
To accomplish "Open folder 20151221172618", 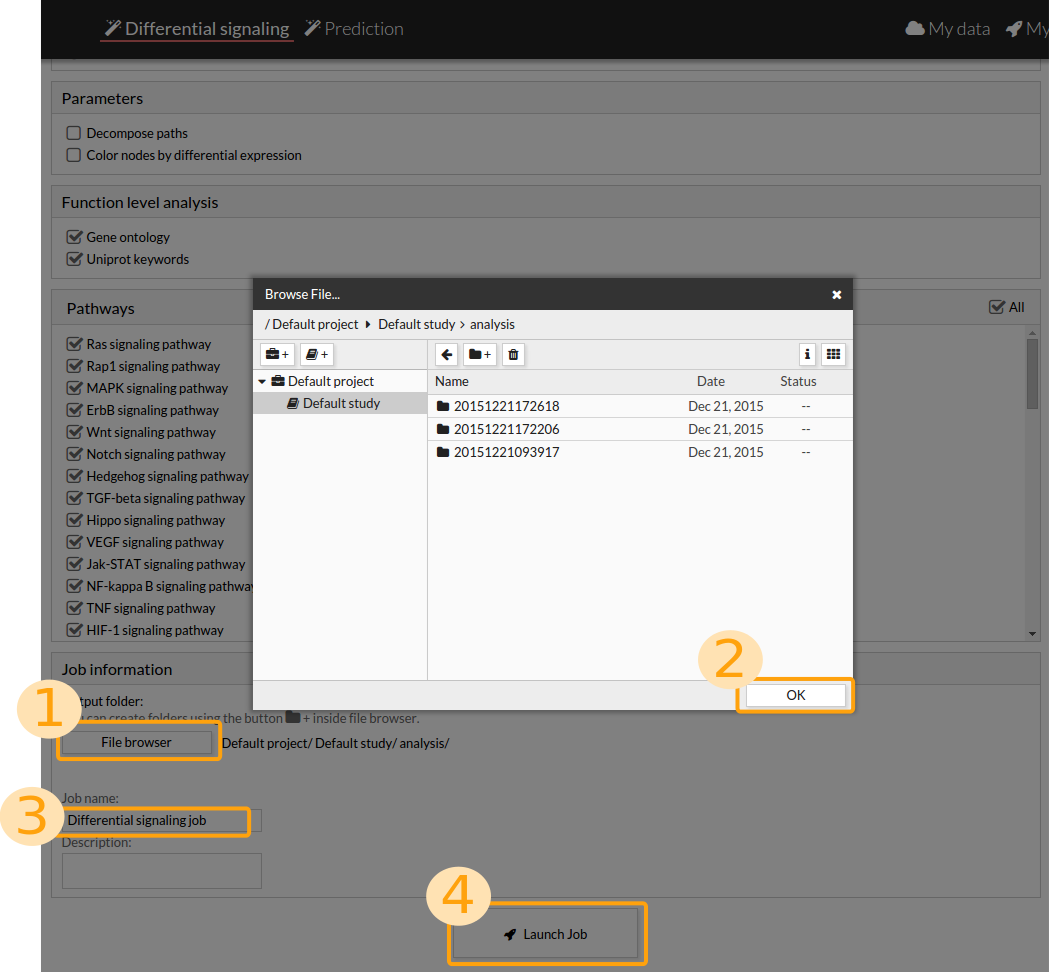I will click(x=506, y=406).
